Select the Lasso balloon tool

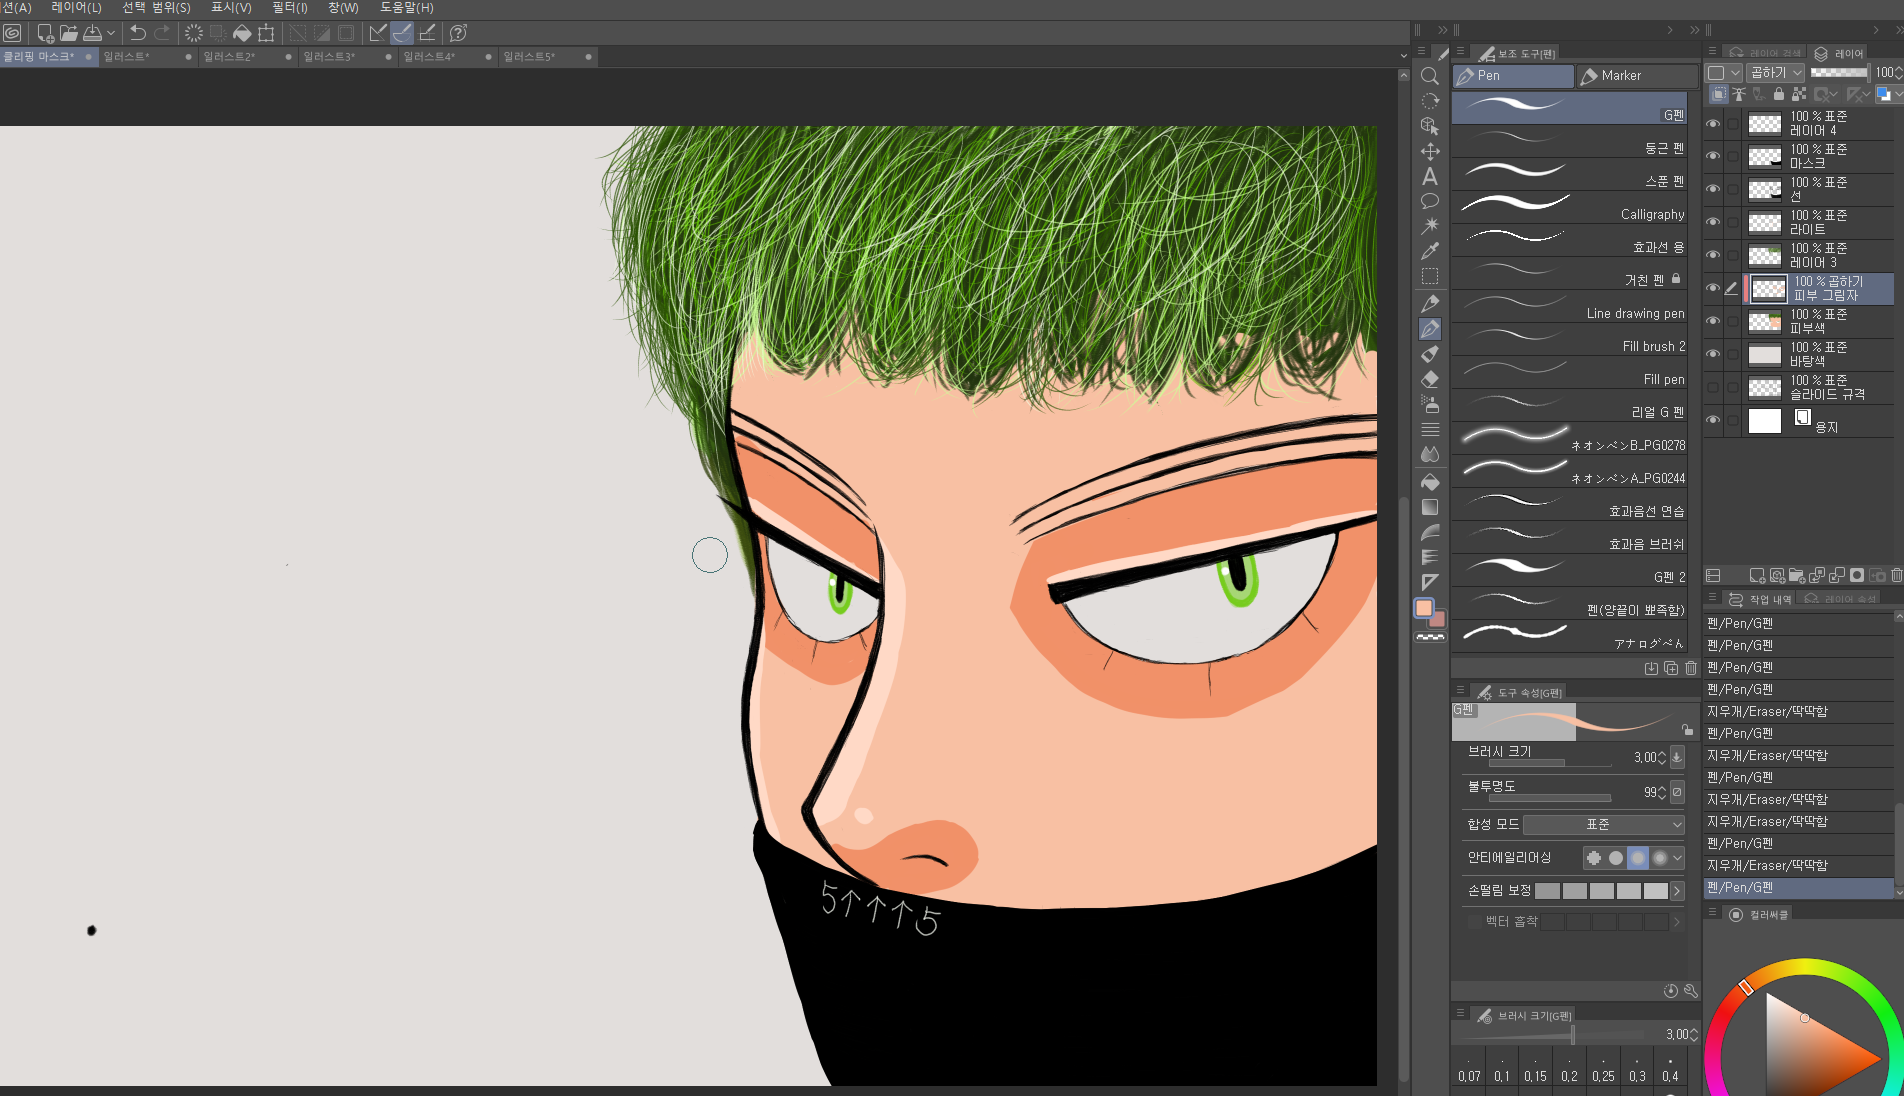[x=1430, y=201]
